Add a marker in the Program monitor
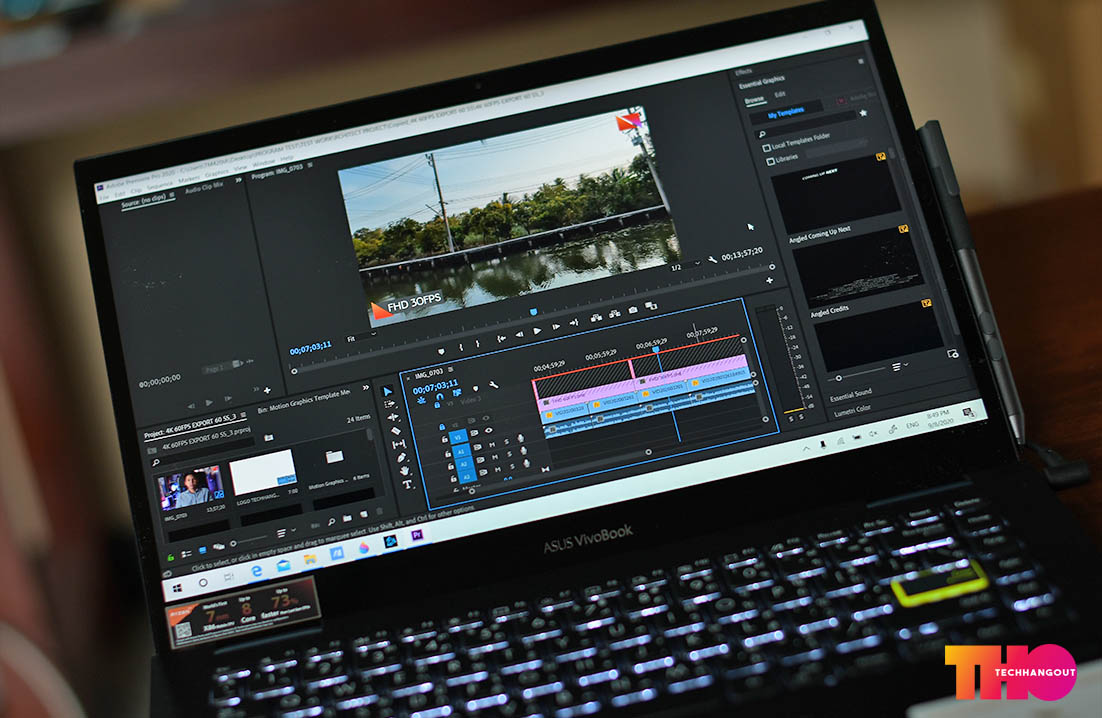Image resolution: width=1102 pixels, height=718 pixels. (x=441, y=351)
